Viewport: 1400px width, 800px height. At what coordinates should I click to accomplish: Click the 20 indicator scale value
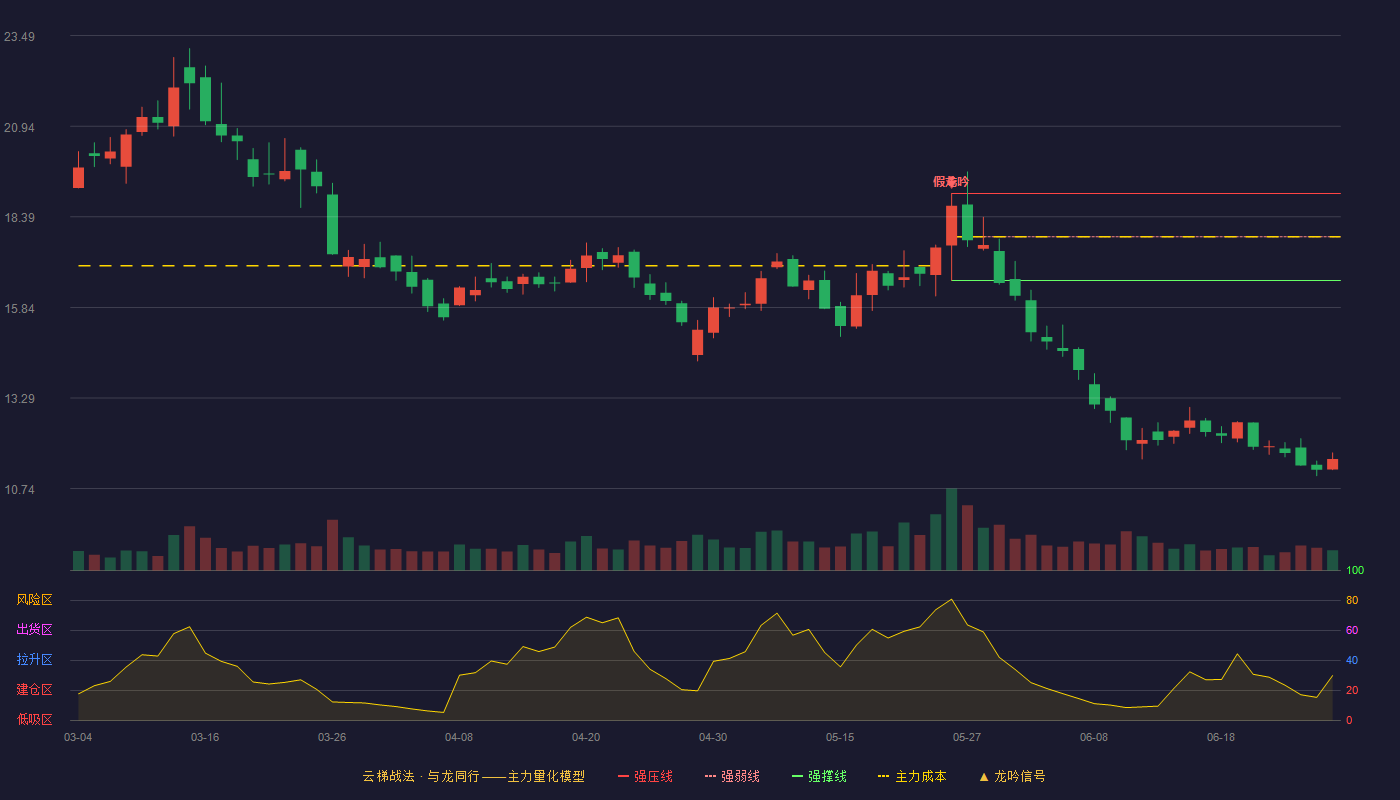(x=1352, y=690)
